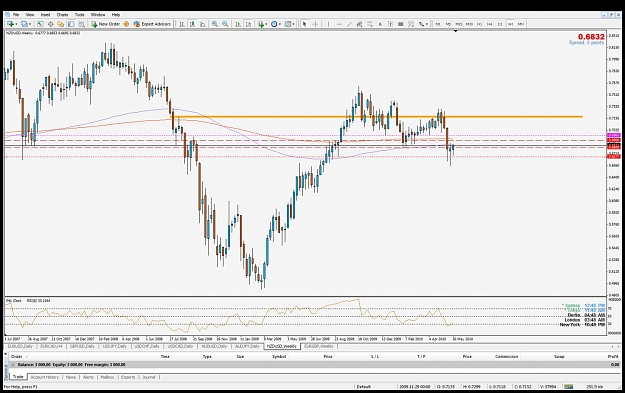Open the Indicators list icon
The height and width of the screenshot is (393, 625).
tap(261, 24)
